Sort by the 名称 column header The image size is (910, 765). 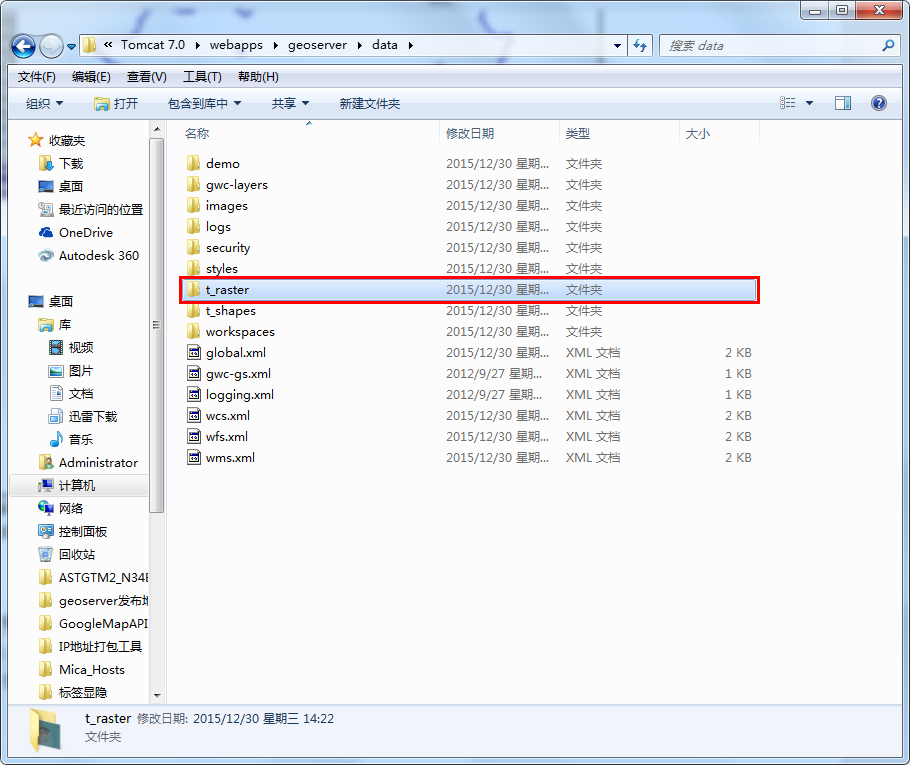tap(196, 133)
